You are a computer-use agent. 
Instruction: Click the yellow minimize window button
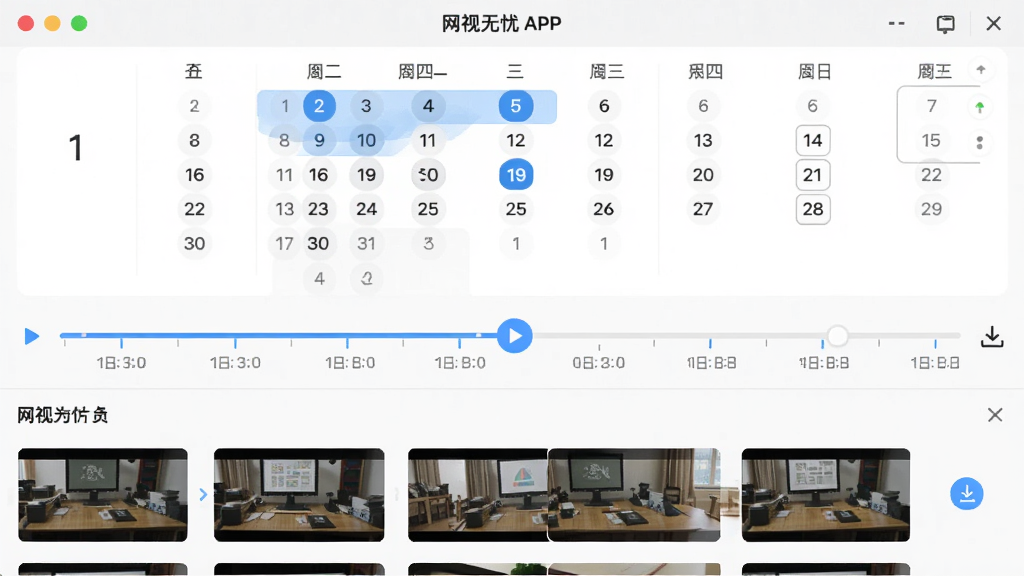point(52,24)
